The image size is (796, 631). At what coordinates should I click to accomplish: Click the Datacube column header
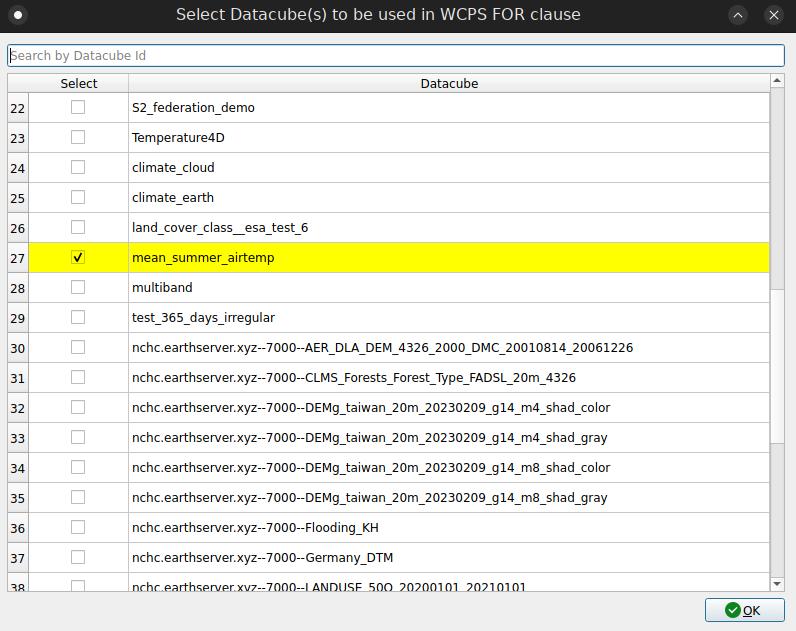point(449,83)
